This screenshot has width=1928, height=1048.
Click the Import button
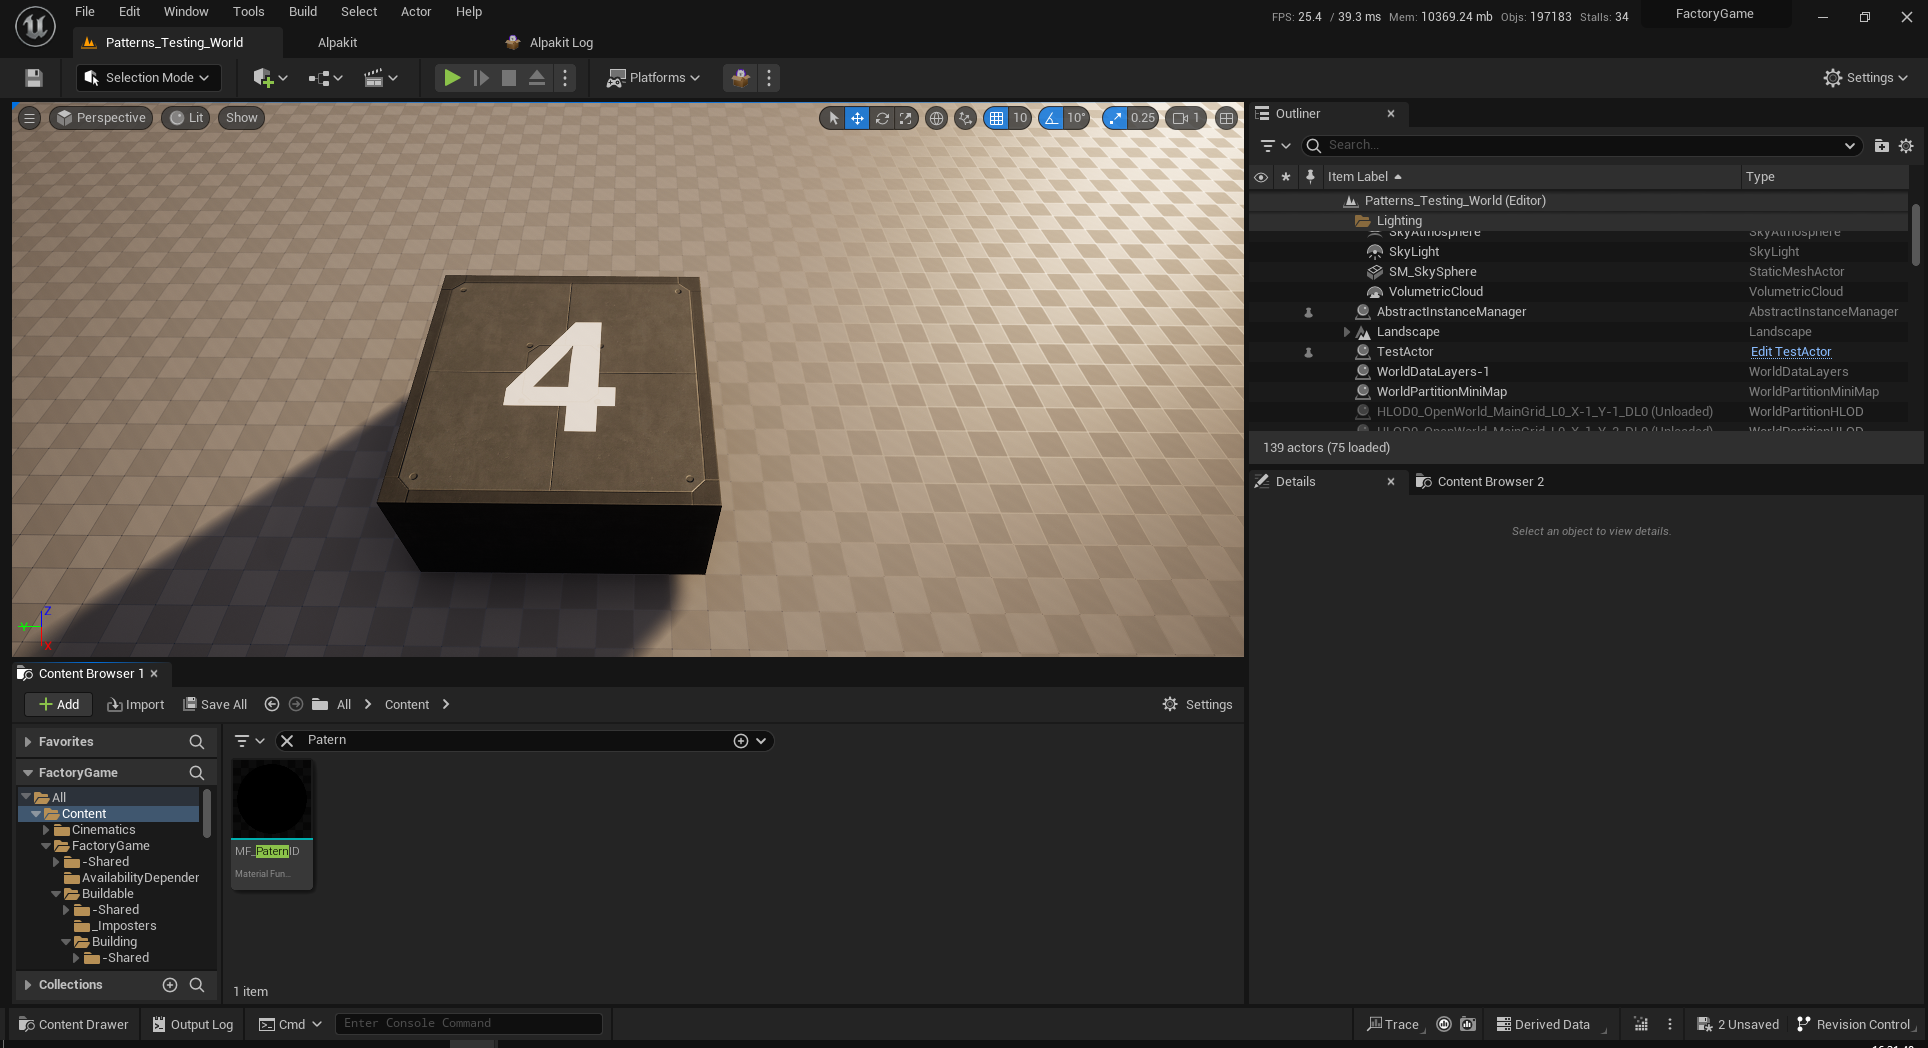pyautogui.click(x=136, y=705)
